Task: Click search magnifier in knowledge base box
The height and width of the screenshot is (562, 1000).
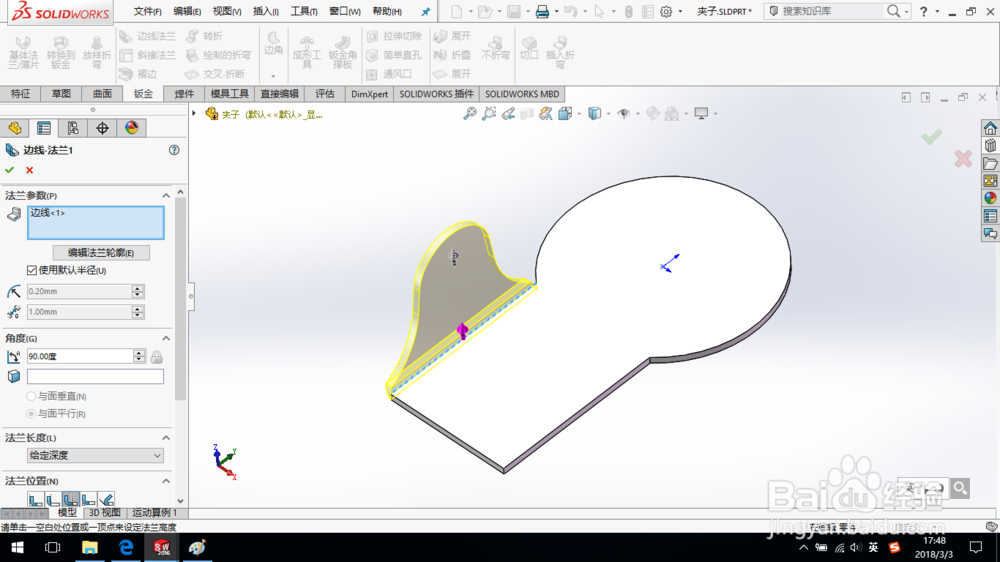Action: [893, 11]
